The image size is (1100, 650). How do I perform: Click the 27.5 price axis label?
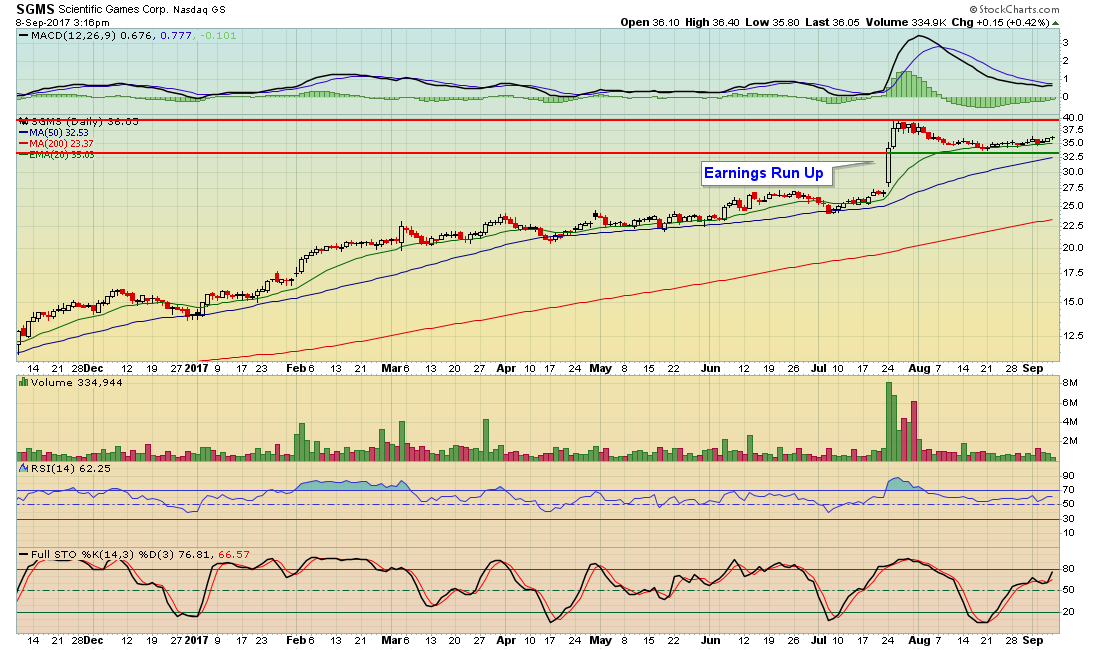pyautogui.click(x=1073, y=188)
